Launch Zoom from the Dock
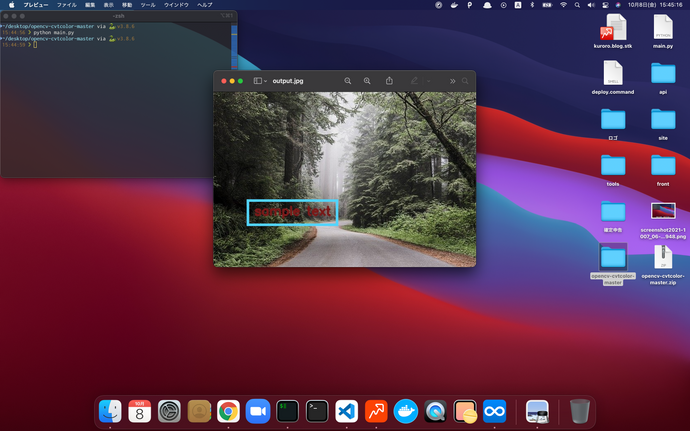The image size is (690, 431). (258, 411)
